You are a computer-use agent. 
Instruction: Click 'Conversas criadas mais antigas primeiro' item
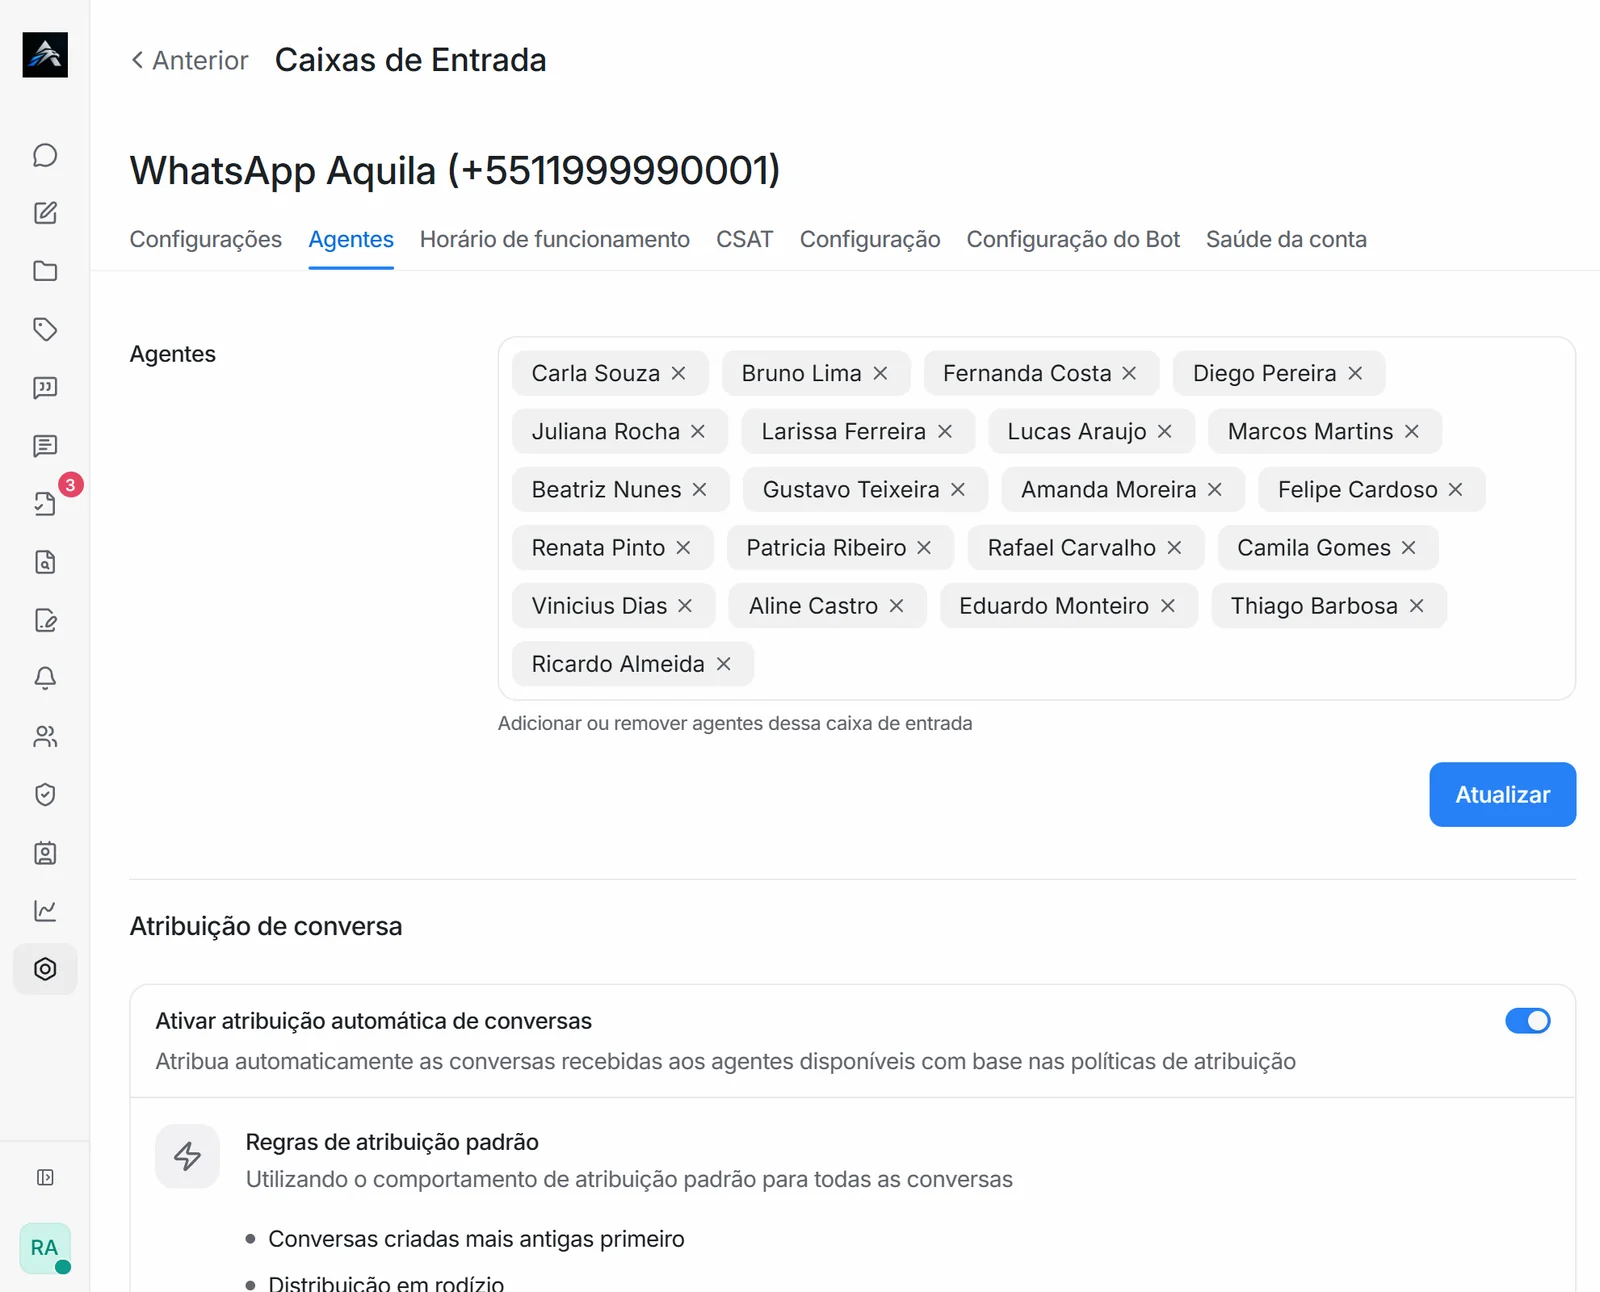click(x=476, y=1239)
